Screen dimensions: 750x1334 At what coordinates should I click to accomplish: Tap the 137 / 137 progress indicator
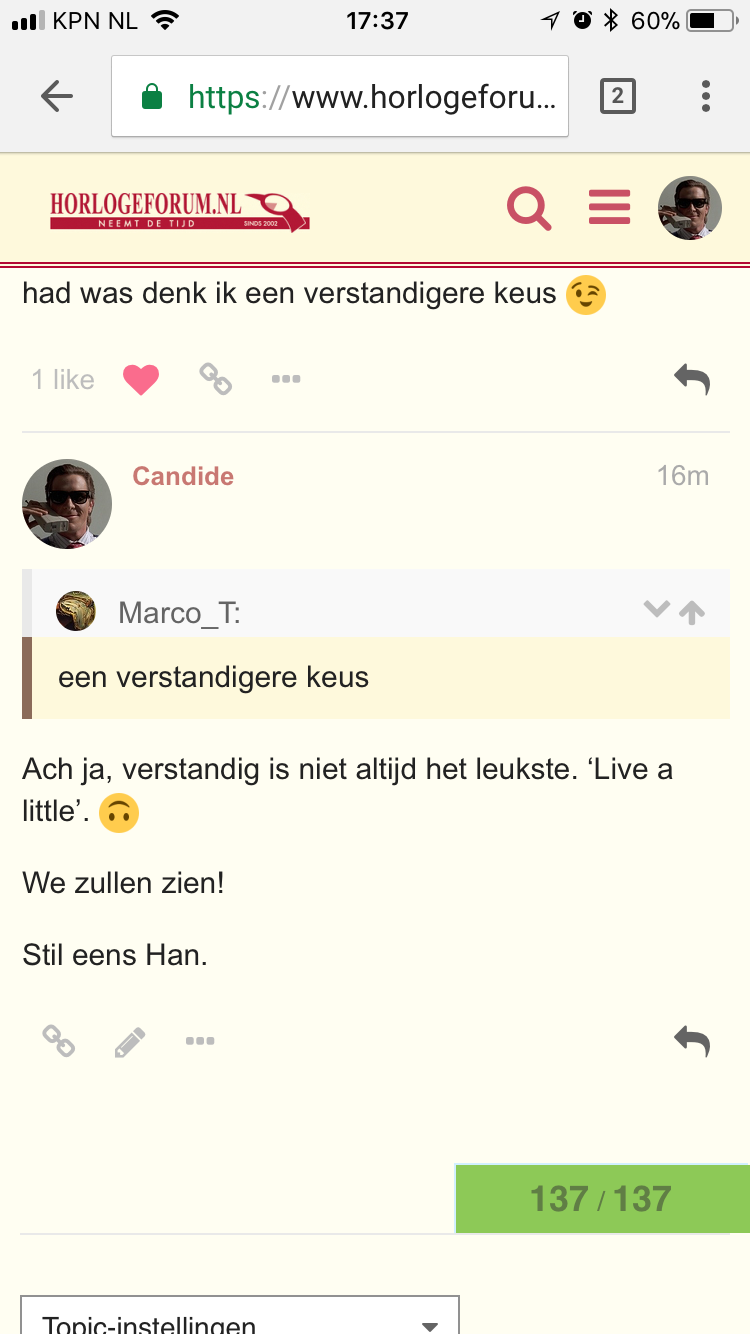click(601, 1198)
